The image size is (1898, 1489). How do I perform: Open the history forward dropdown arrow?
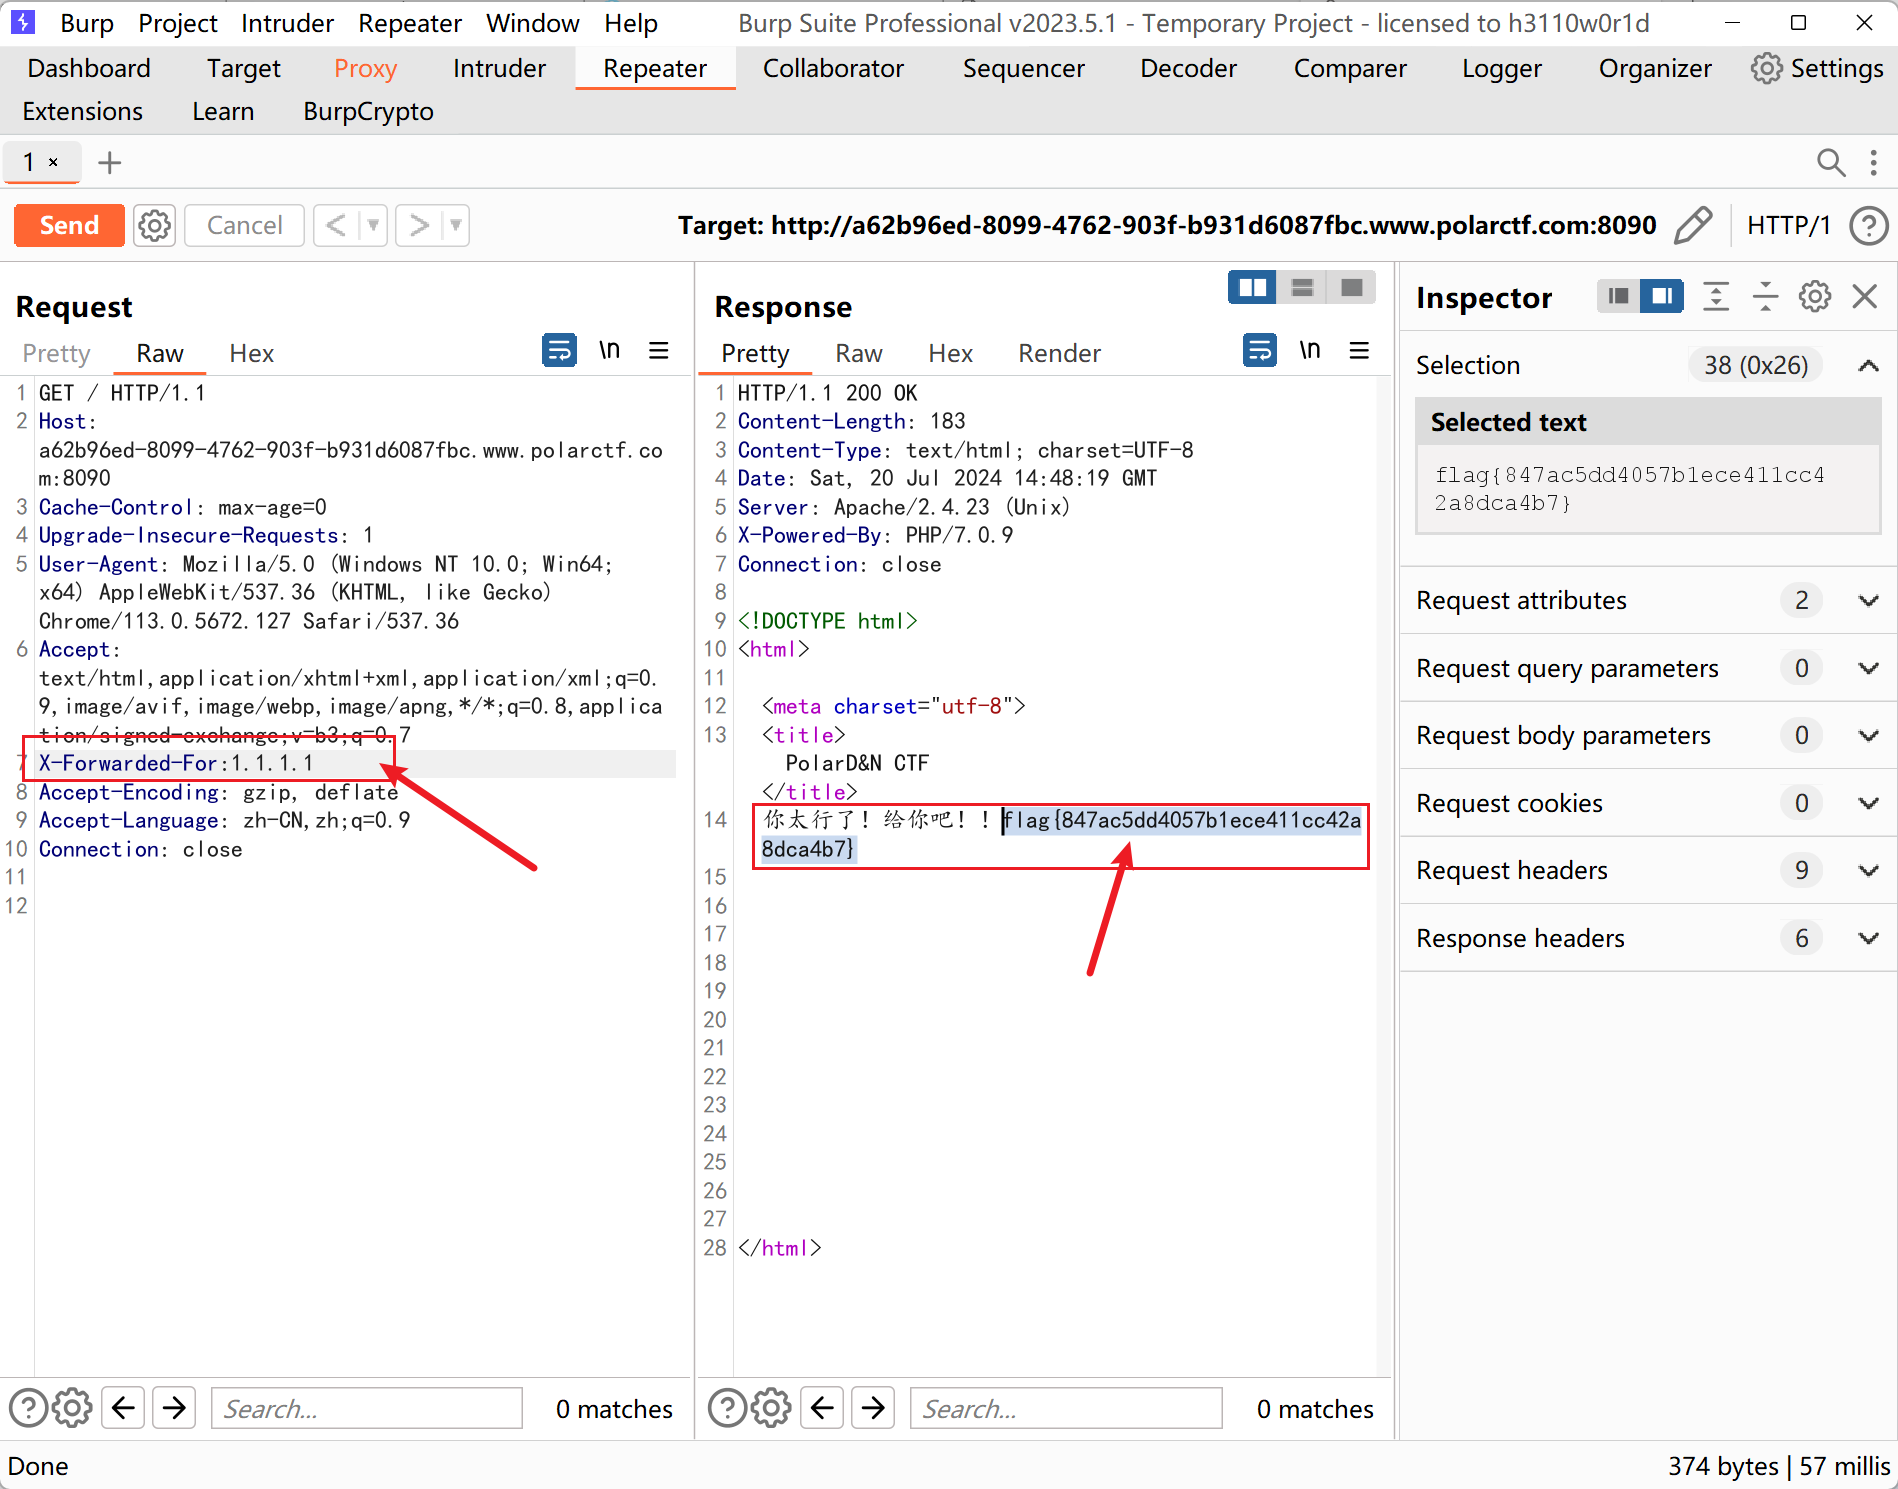[455, 226]
